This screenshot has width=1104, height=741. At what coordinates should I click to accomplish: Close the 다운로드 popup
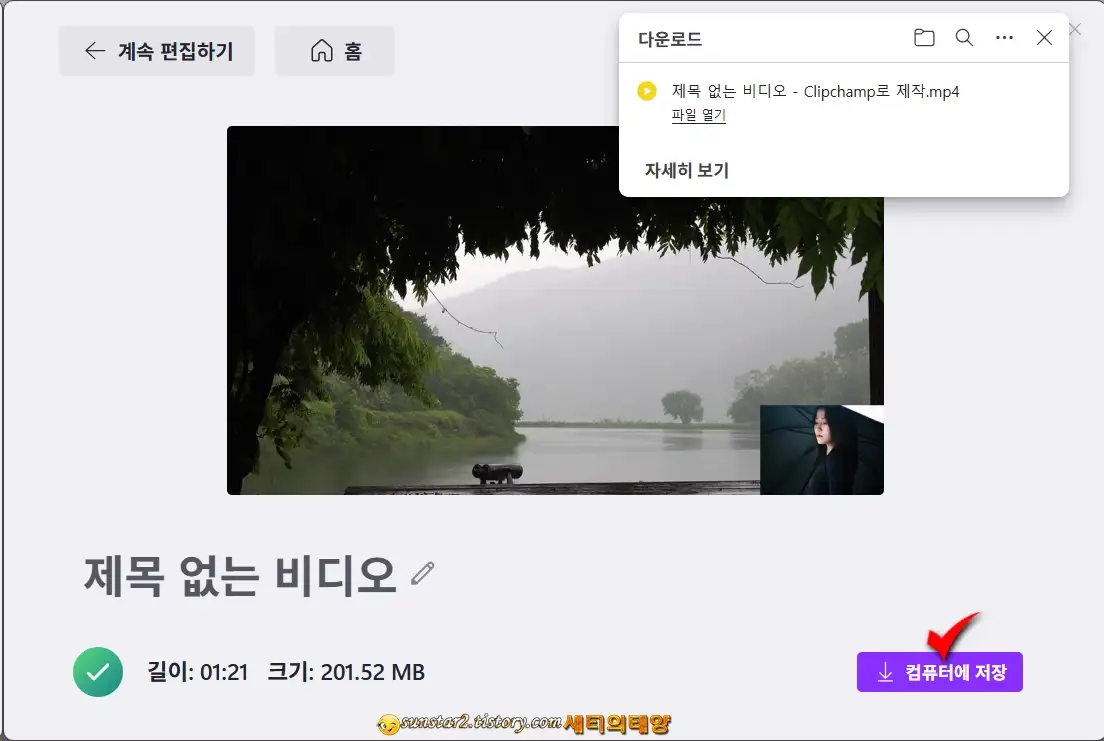point(1044,37)
